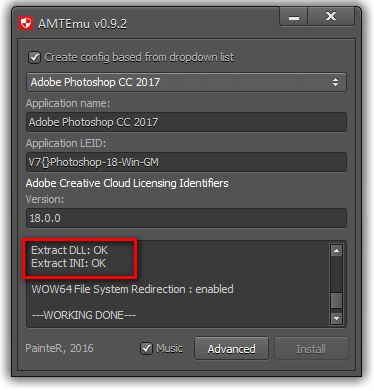Click the WORKING DONE line in log
This screenshot has width=374, height=391.
coord(84,315)
